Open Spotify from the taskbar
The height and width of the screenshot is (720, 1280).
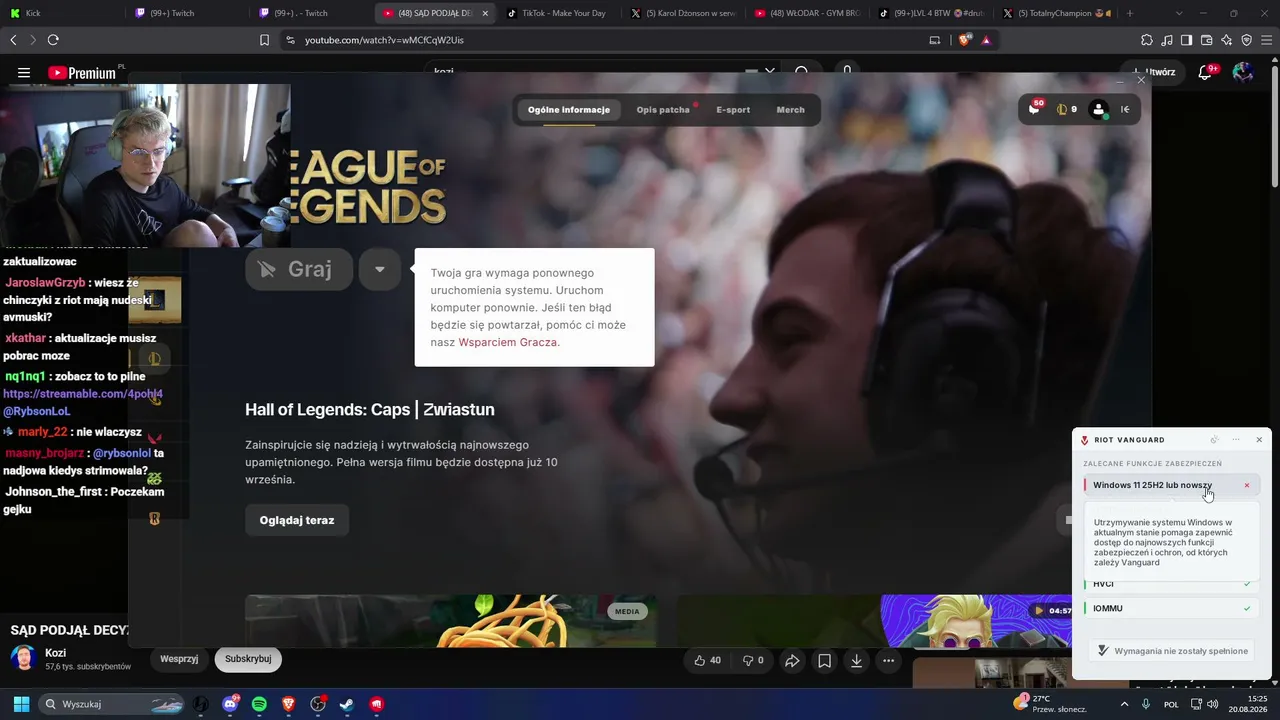click(259, 704)
